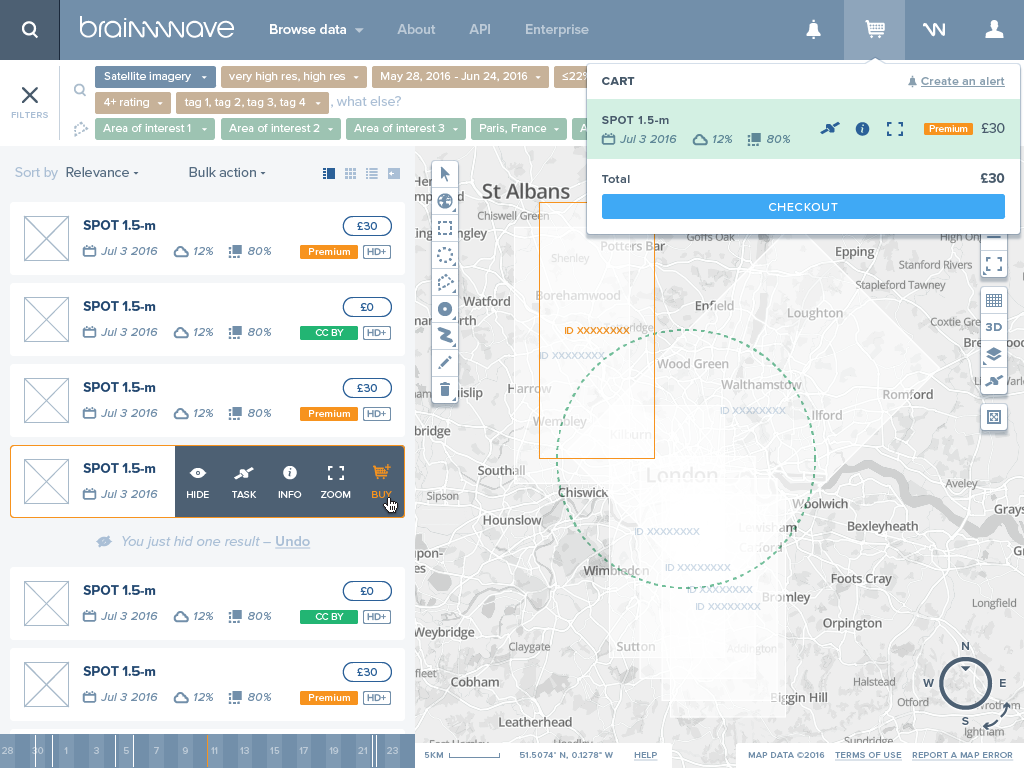Expand Area of interest 1 filter

(x=155, y=129)
